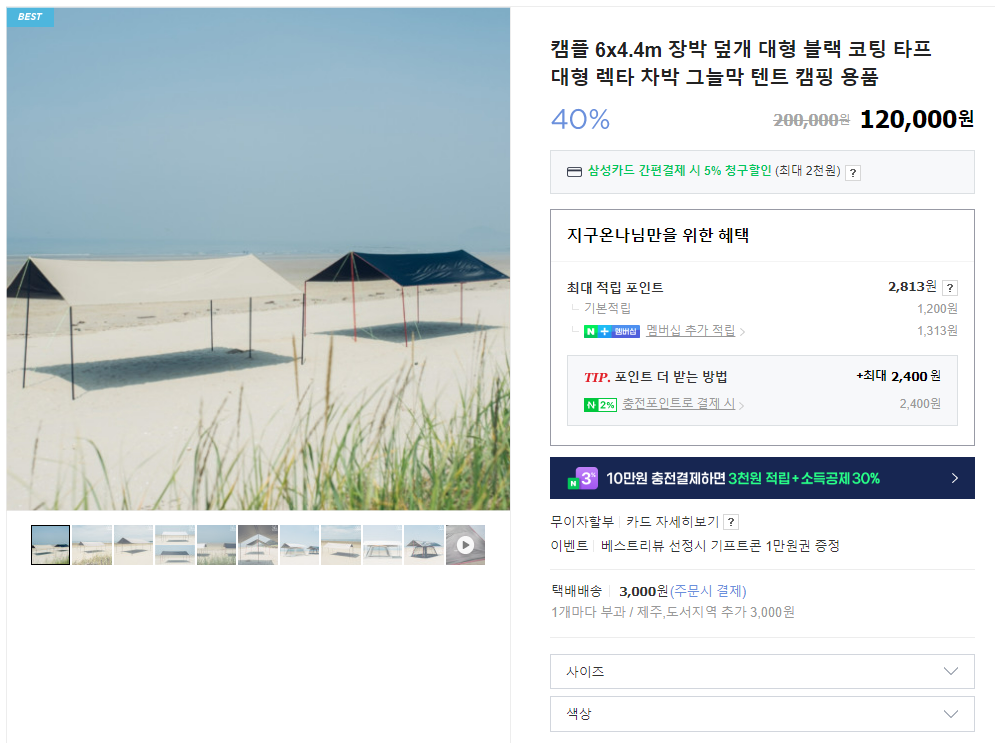This screenshot has height=743, width=995.
Task: Expand the 10만원 충전결제 banner arrow
Action: tap(954, 478)
